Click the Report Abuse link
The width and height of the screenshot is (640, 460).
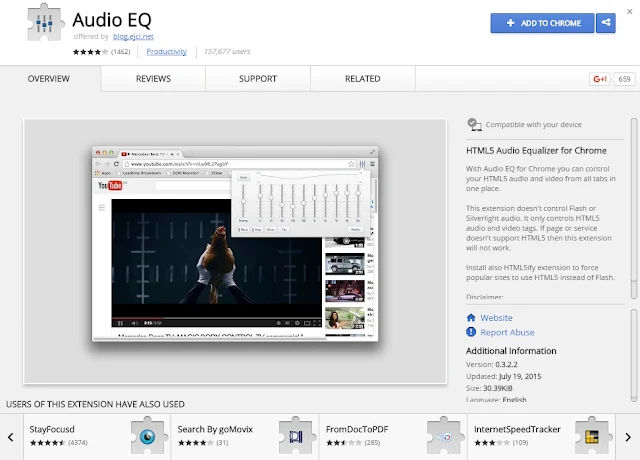507,332
